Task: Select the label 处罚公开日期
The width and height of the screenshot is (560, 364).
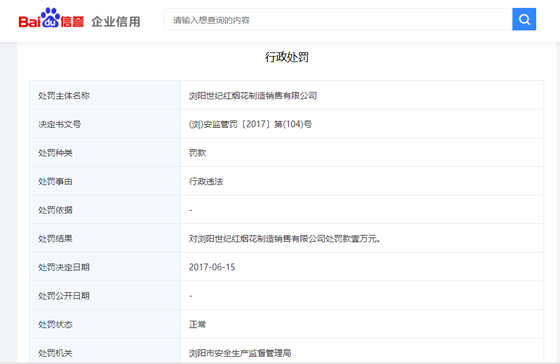Action: 64,296
